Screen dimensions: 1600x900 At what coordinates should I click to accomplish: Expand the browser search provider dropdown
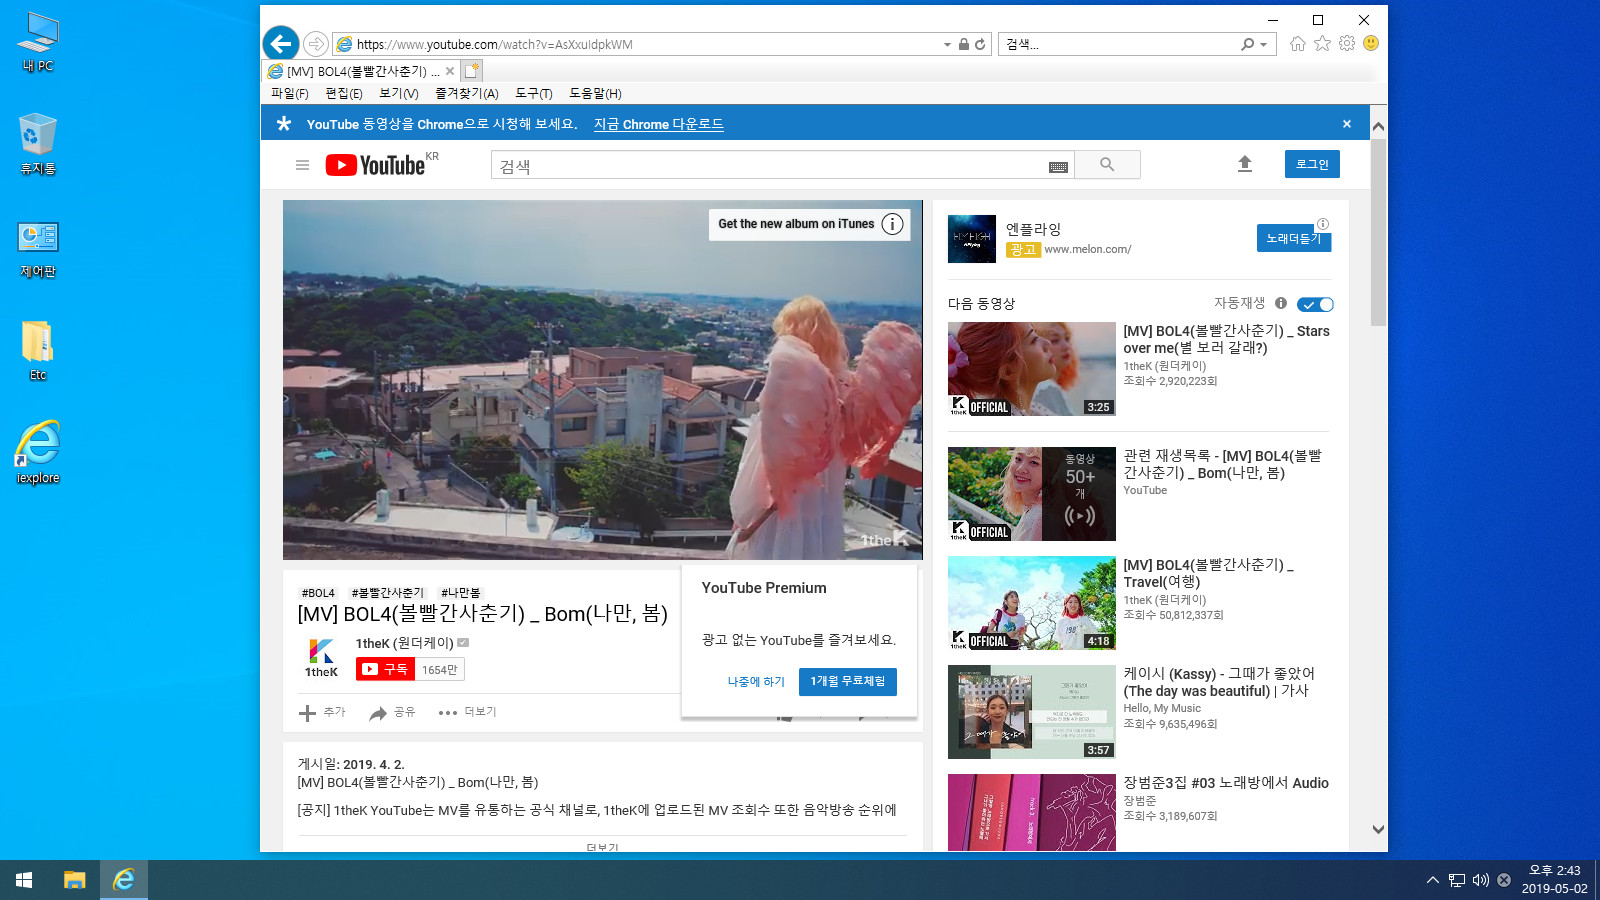pyautogui.click(x=1264, y=44)
